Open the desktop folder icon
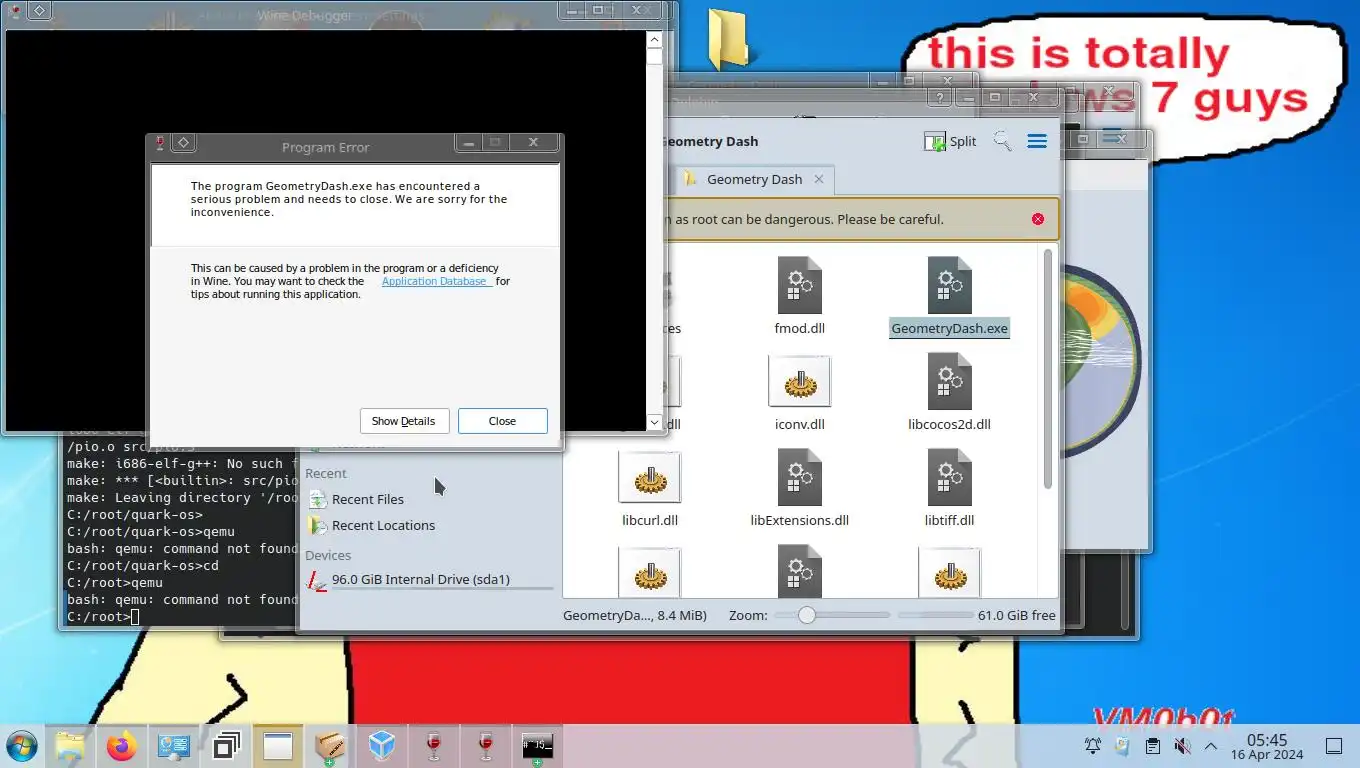The image size is (1360, 768). click(x=729, y=38)
